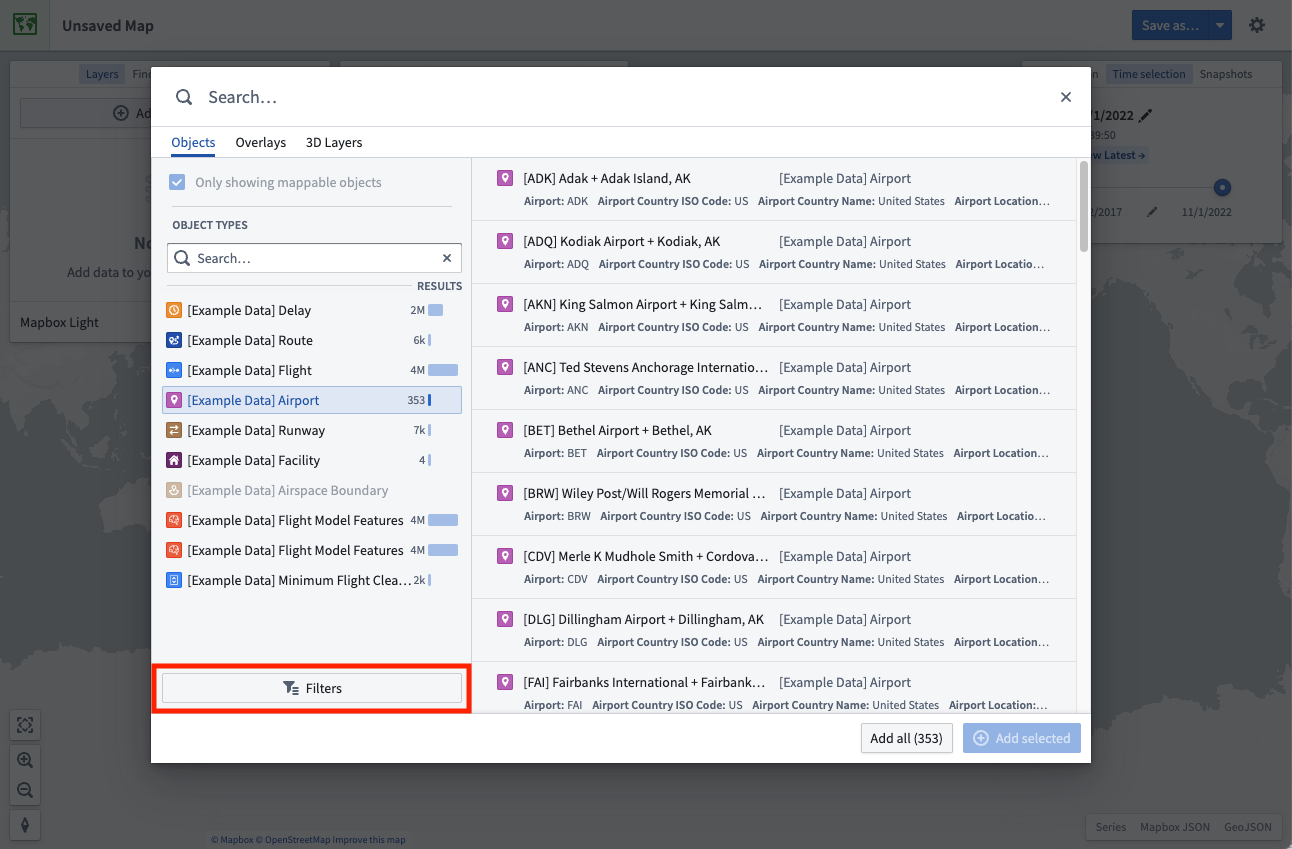This screenshot has height=849, width=1292.
Task: Select the Objects tab
Action: 193,142
